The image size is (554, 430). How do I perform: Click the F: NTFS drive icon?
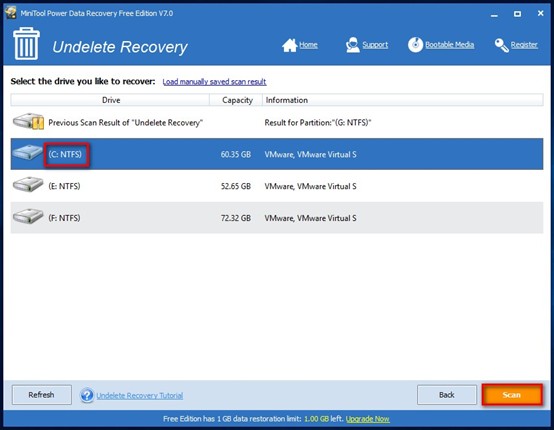[28, 216]
